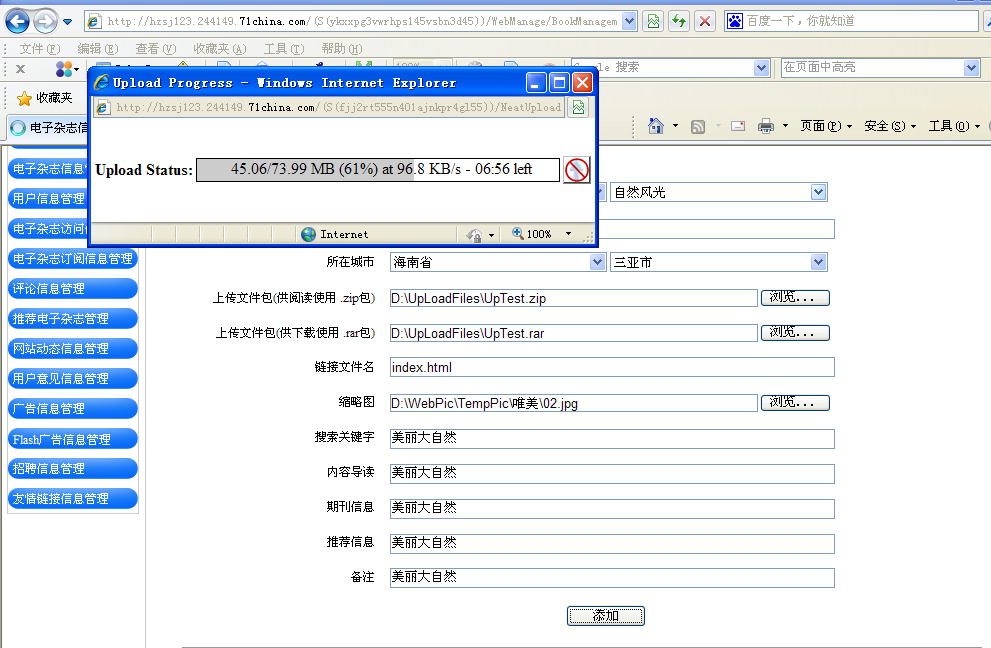Click the RSS feeds icon
Screen dimensions: 991x648
tap(698, 126)
